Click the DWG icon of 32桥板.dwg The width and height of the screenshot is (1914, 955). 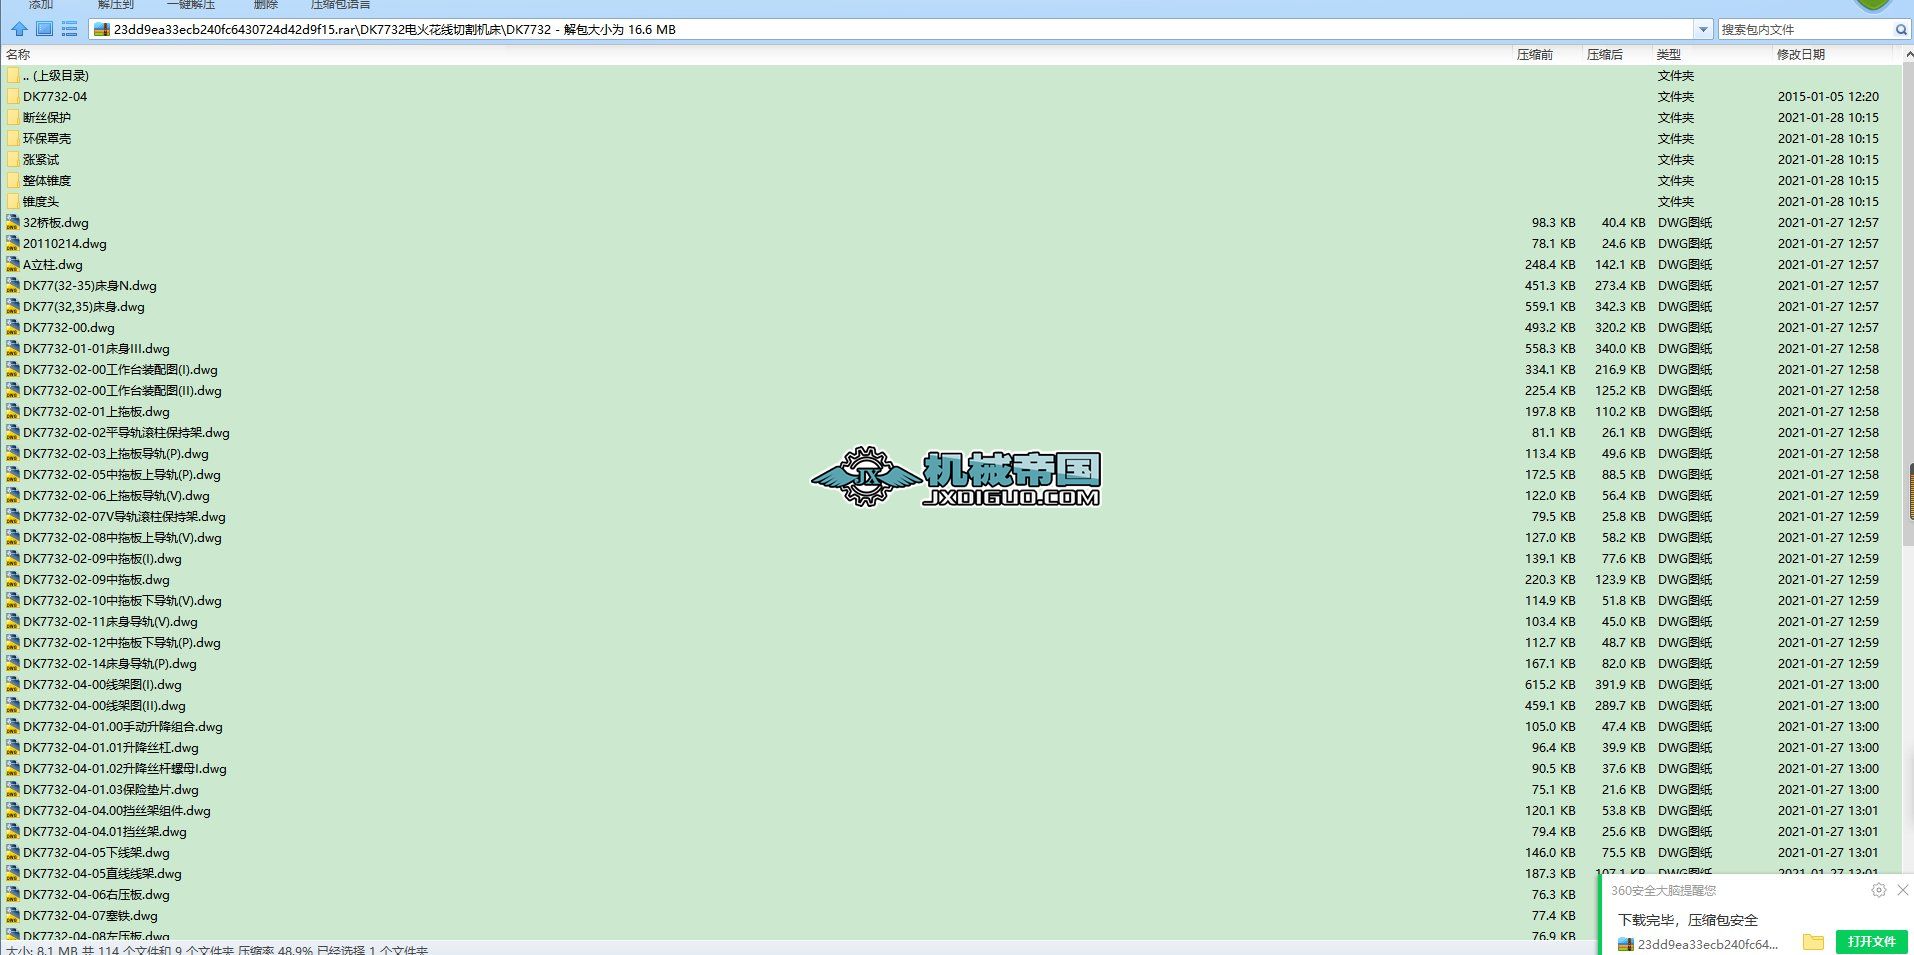pyautogui.click(x=13, y=223)
